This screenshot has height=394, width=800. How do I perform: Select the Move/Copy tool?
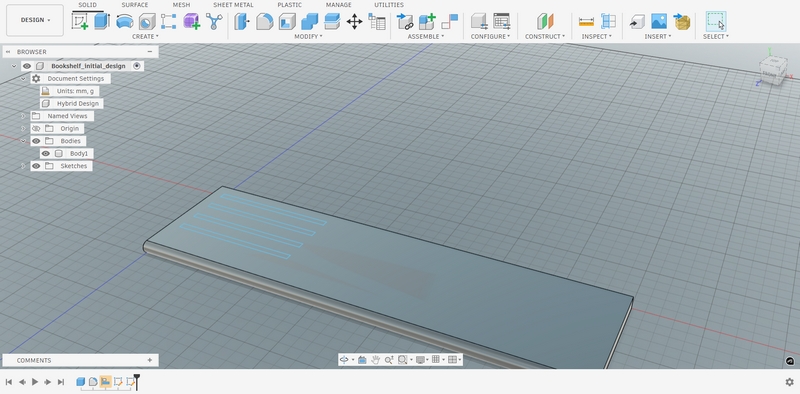point(354,21)
